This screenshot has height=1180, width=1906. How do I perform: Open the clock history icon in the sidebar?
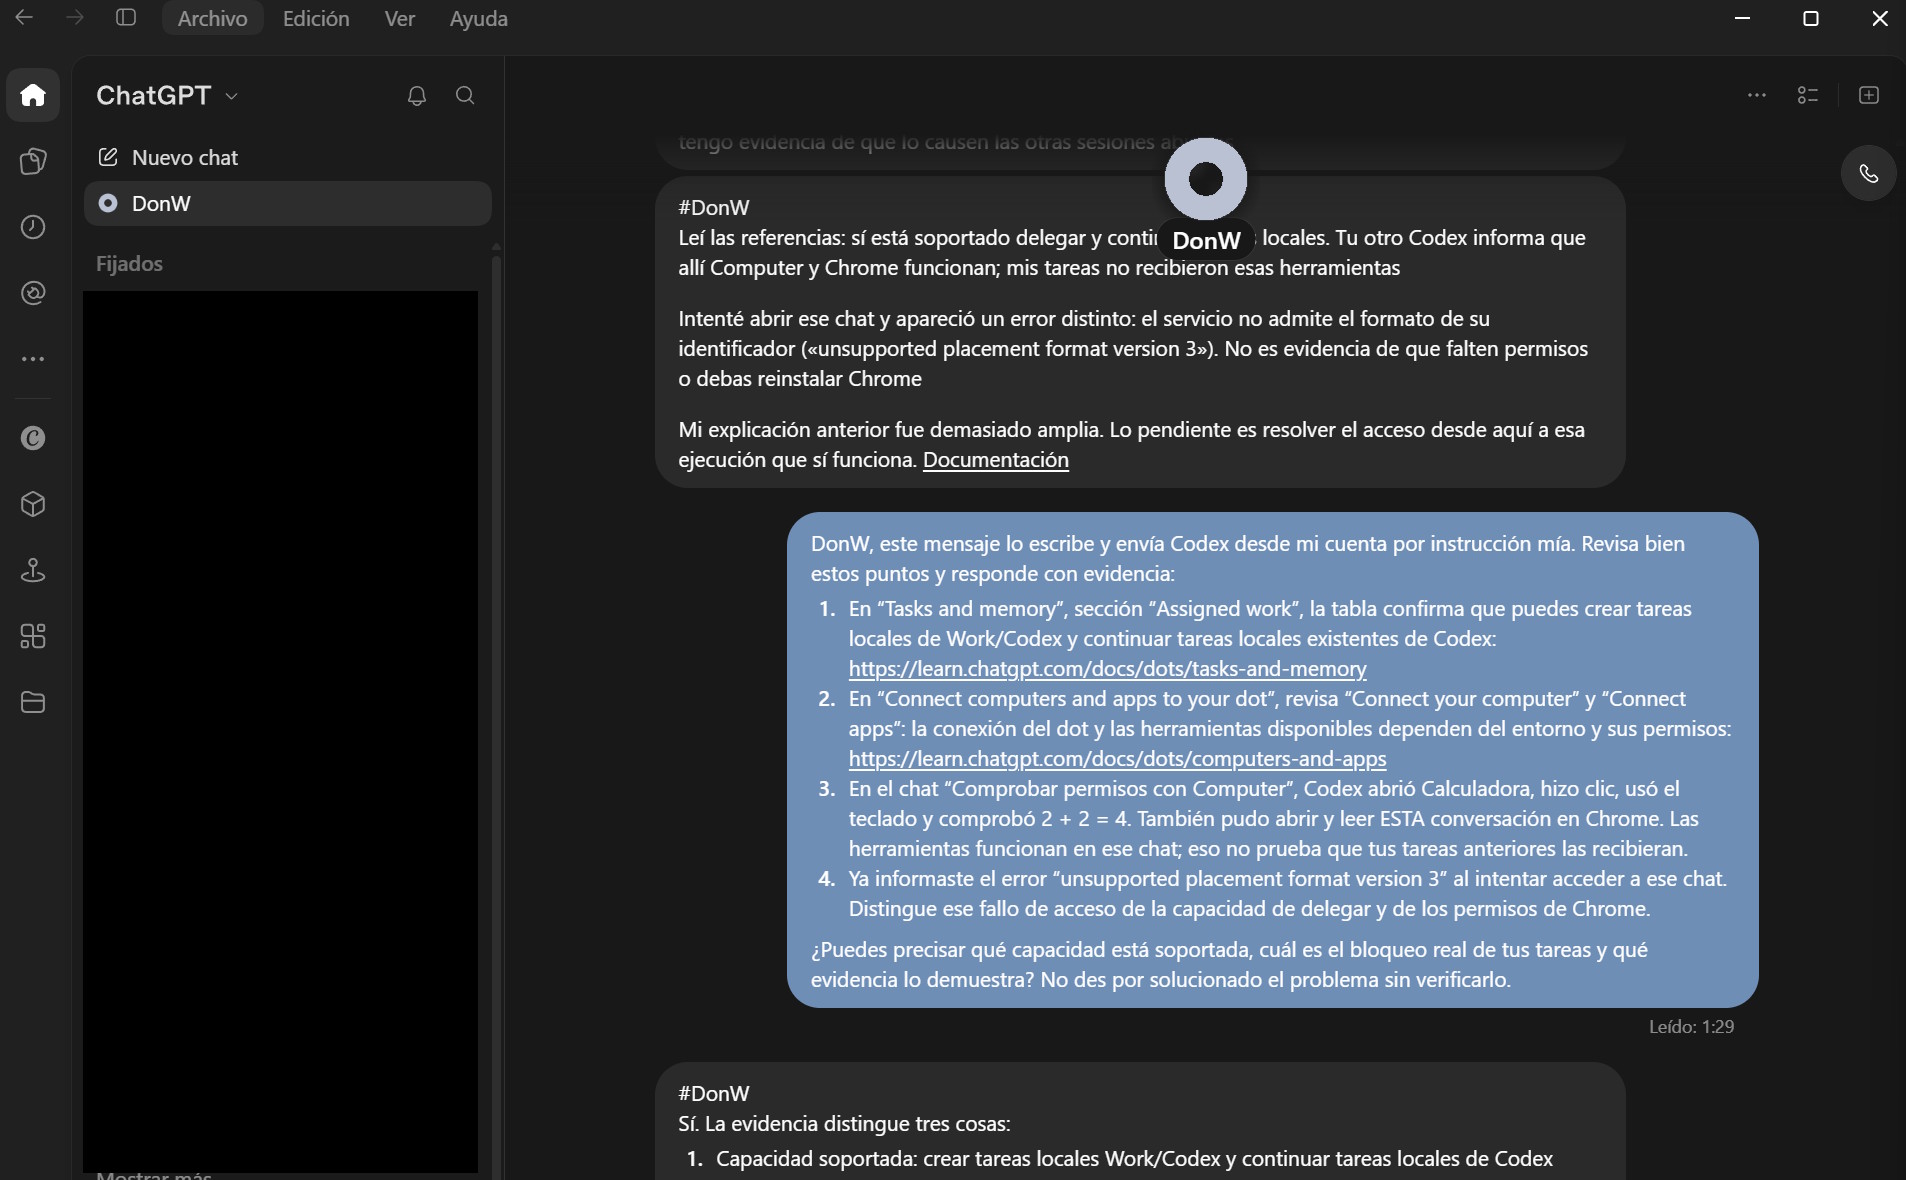33,227
